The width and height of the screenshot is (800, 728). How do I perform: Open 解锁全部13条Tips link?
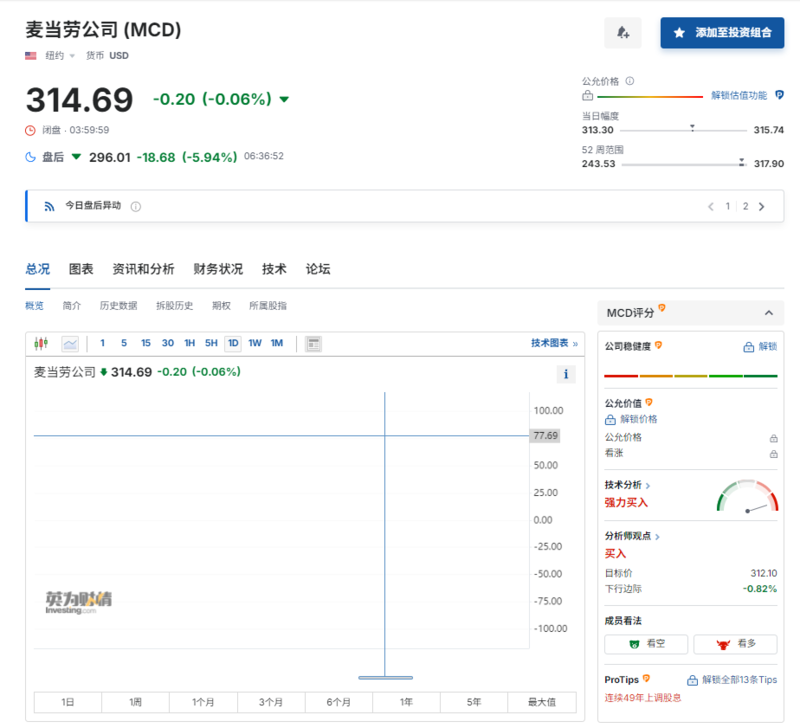click(732, 680)
